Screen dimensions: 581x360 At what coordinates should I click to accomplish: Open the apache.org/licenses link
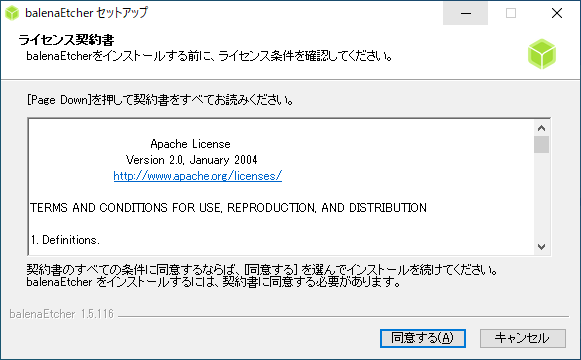(x=197, y=176)
